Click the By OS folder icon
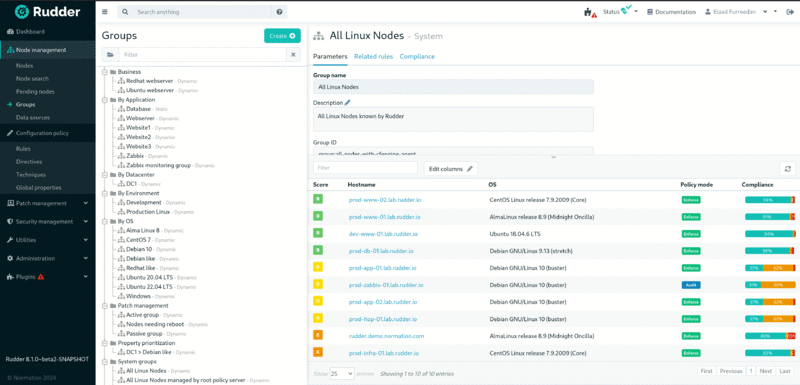Viewport: 800px width, 385px height. (x=112, y=221)
